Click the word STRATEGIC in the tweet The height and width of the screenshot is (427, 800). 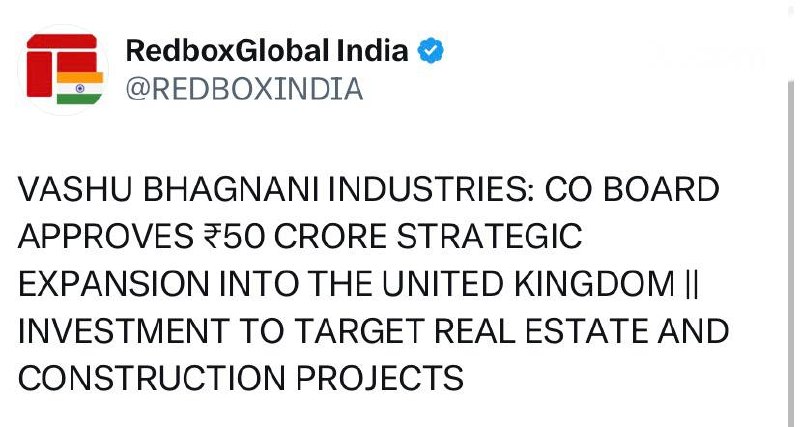coord(497,238)
